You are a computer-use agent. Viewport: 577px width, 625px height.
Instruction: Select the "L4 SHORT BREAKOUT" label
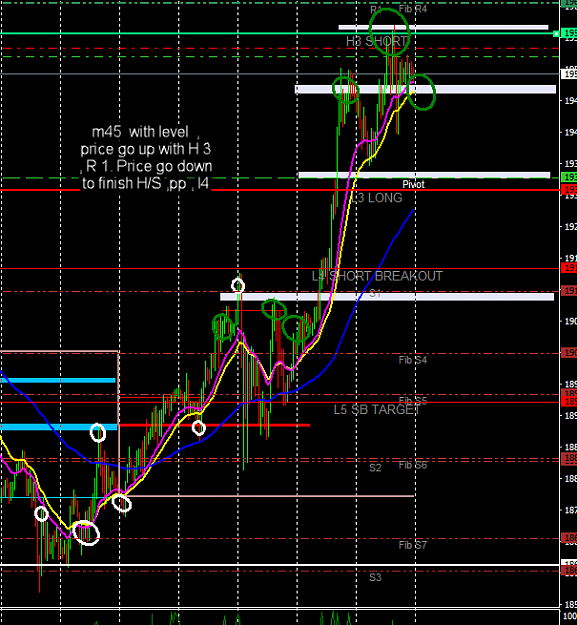tap(377, 276)
